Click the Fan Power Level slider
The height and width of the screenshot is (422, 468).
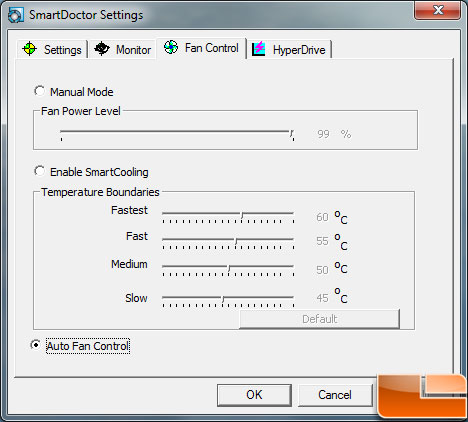177,135
